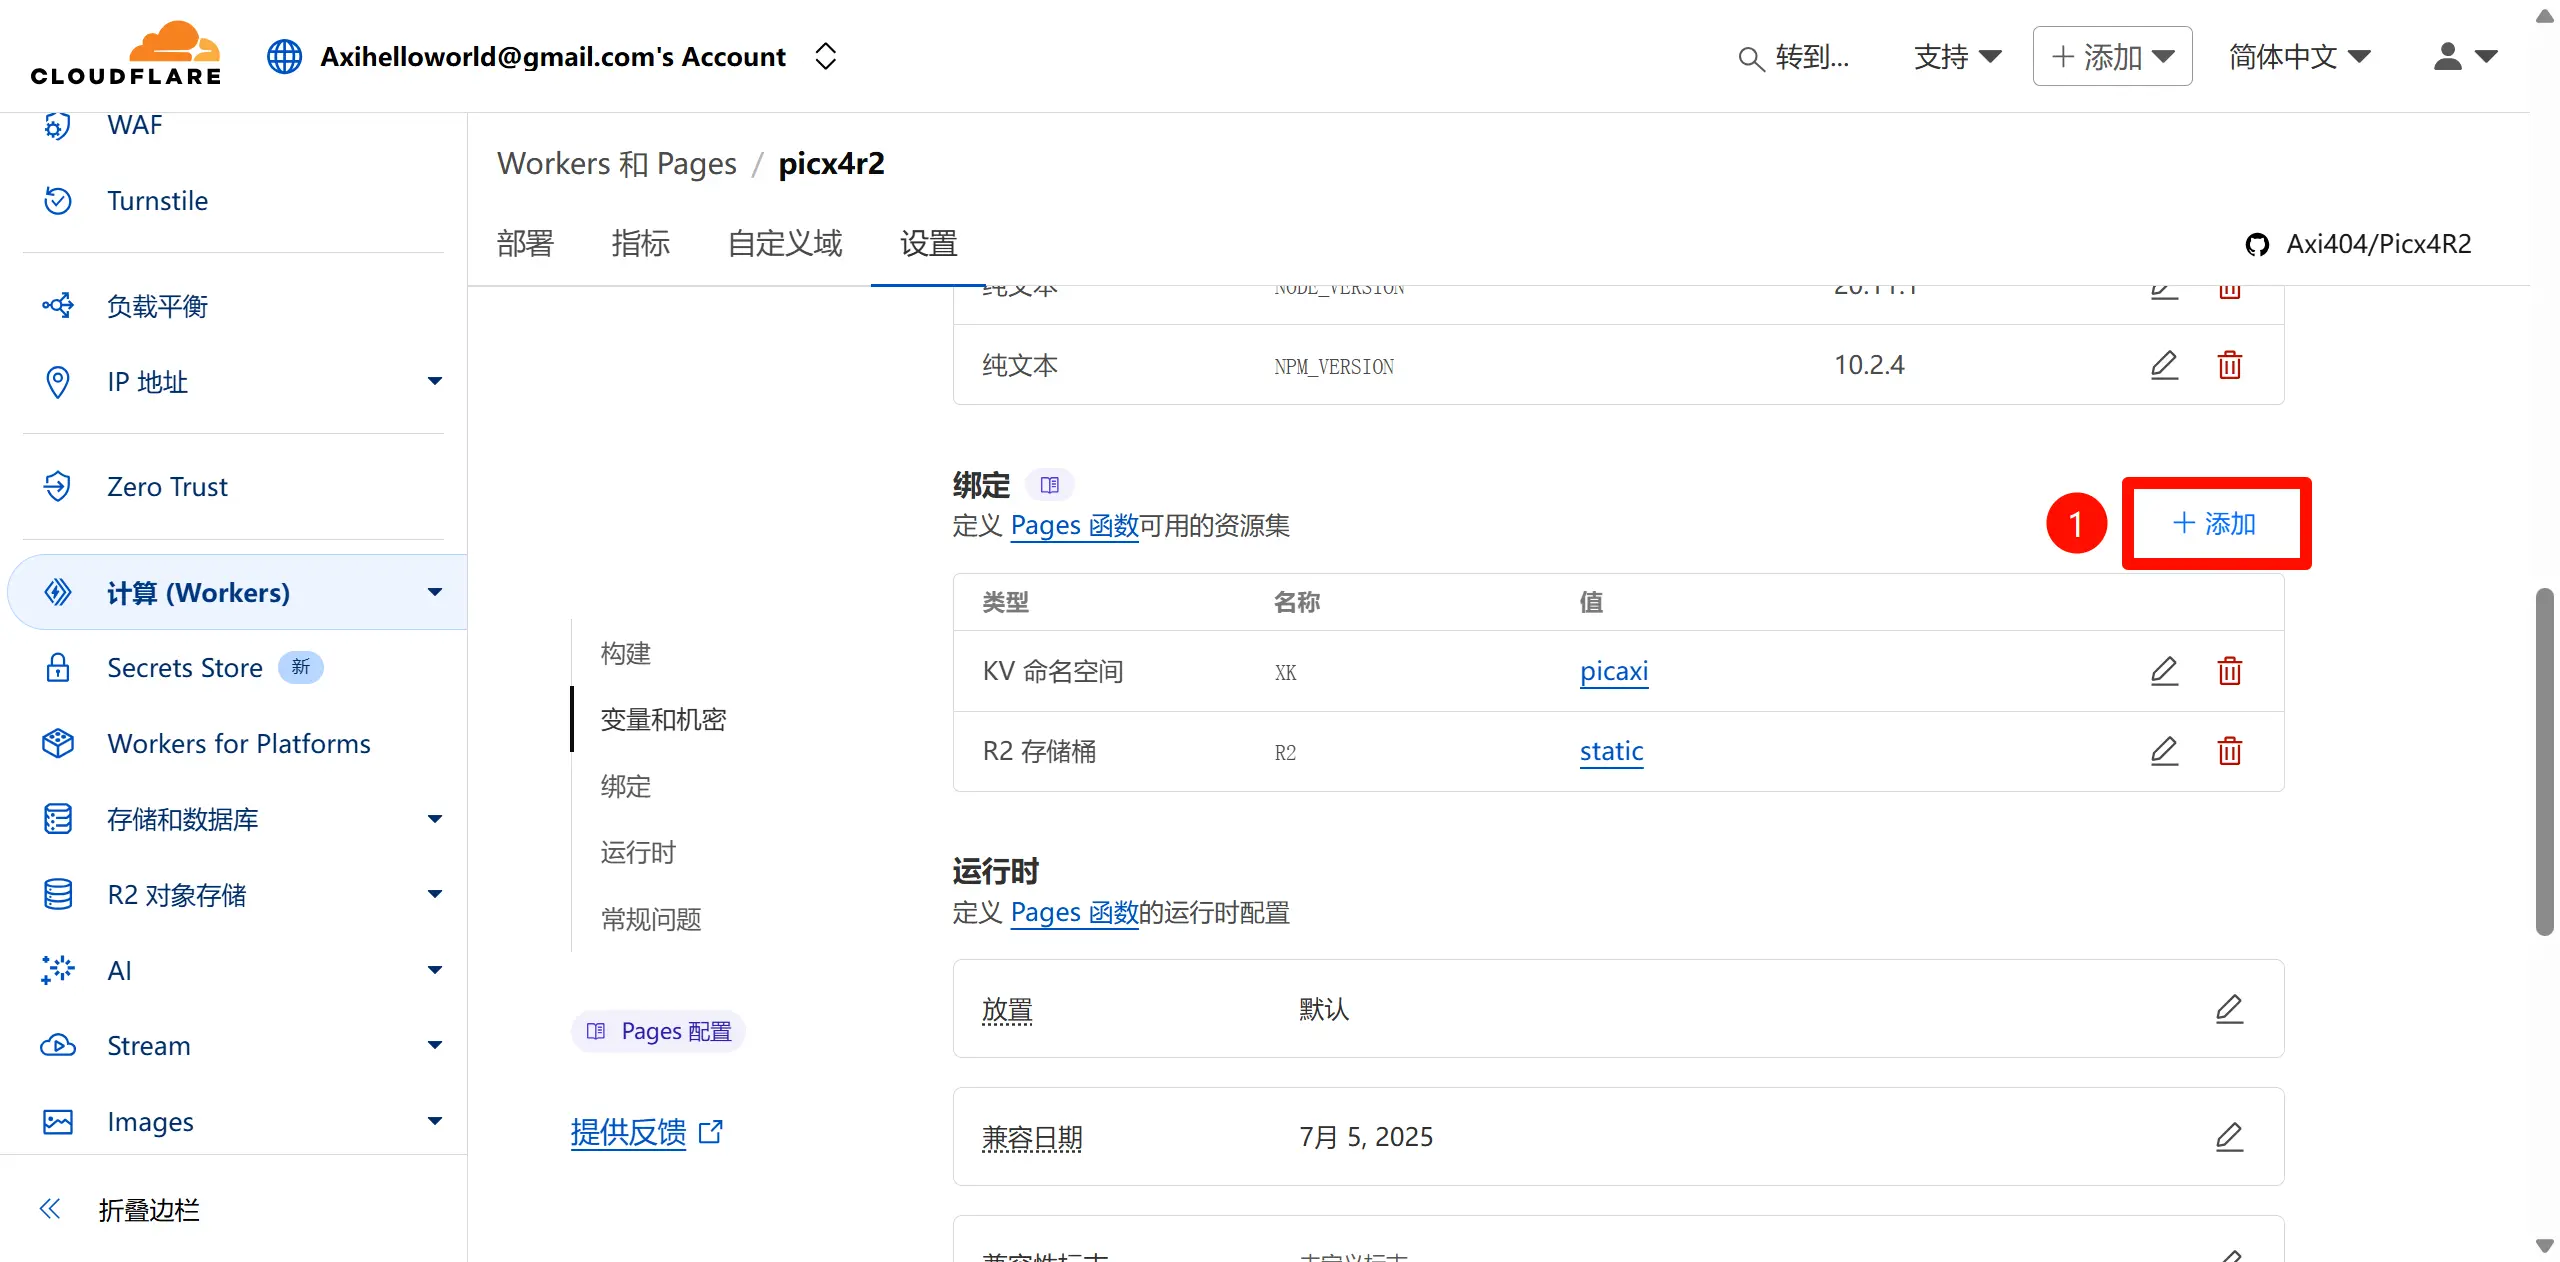Screen dimensions: 2560x1262
Task: Open the Turnstile sidebar item
Action: point(157,201)
